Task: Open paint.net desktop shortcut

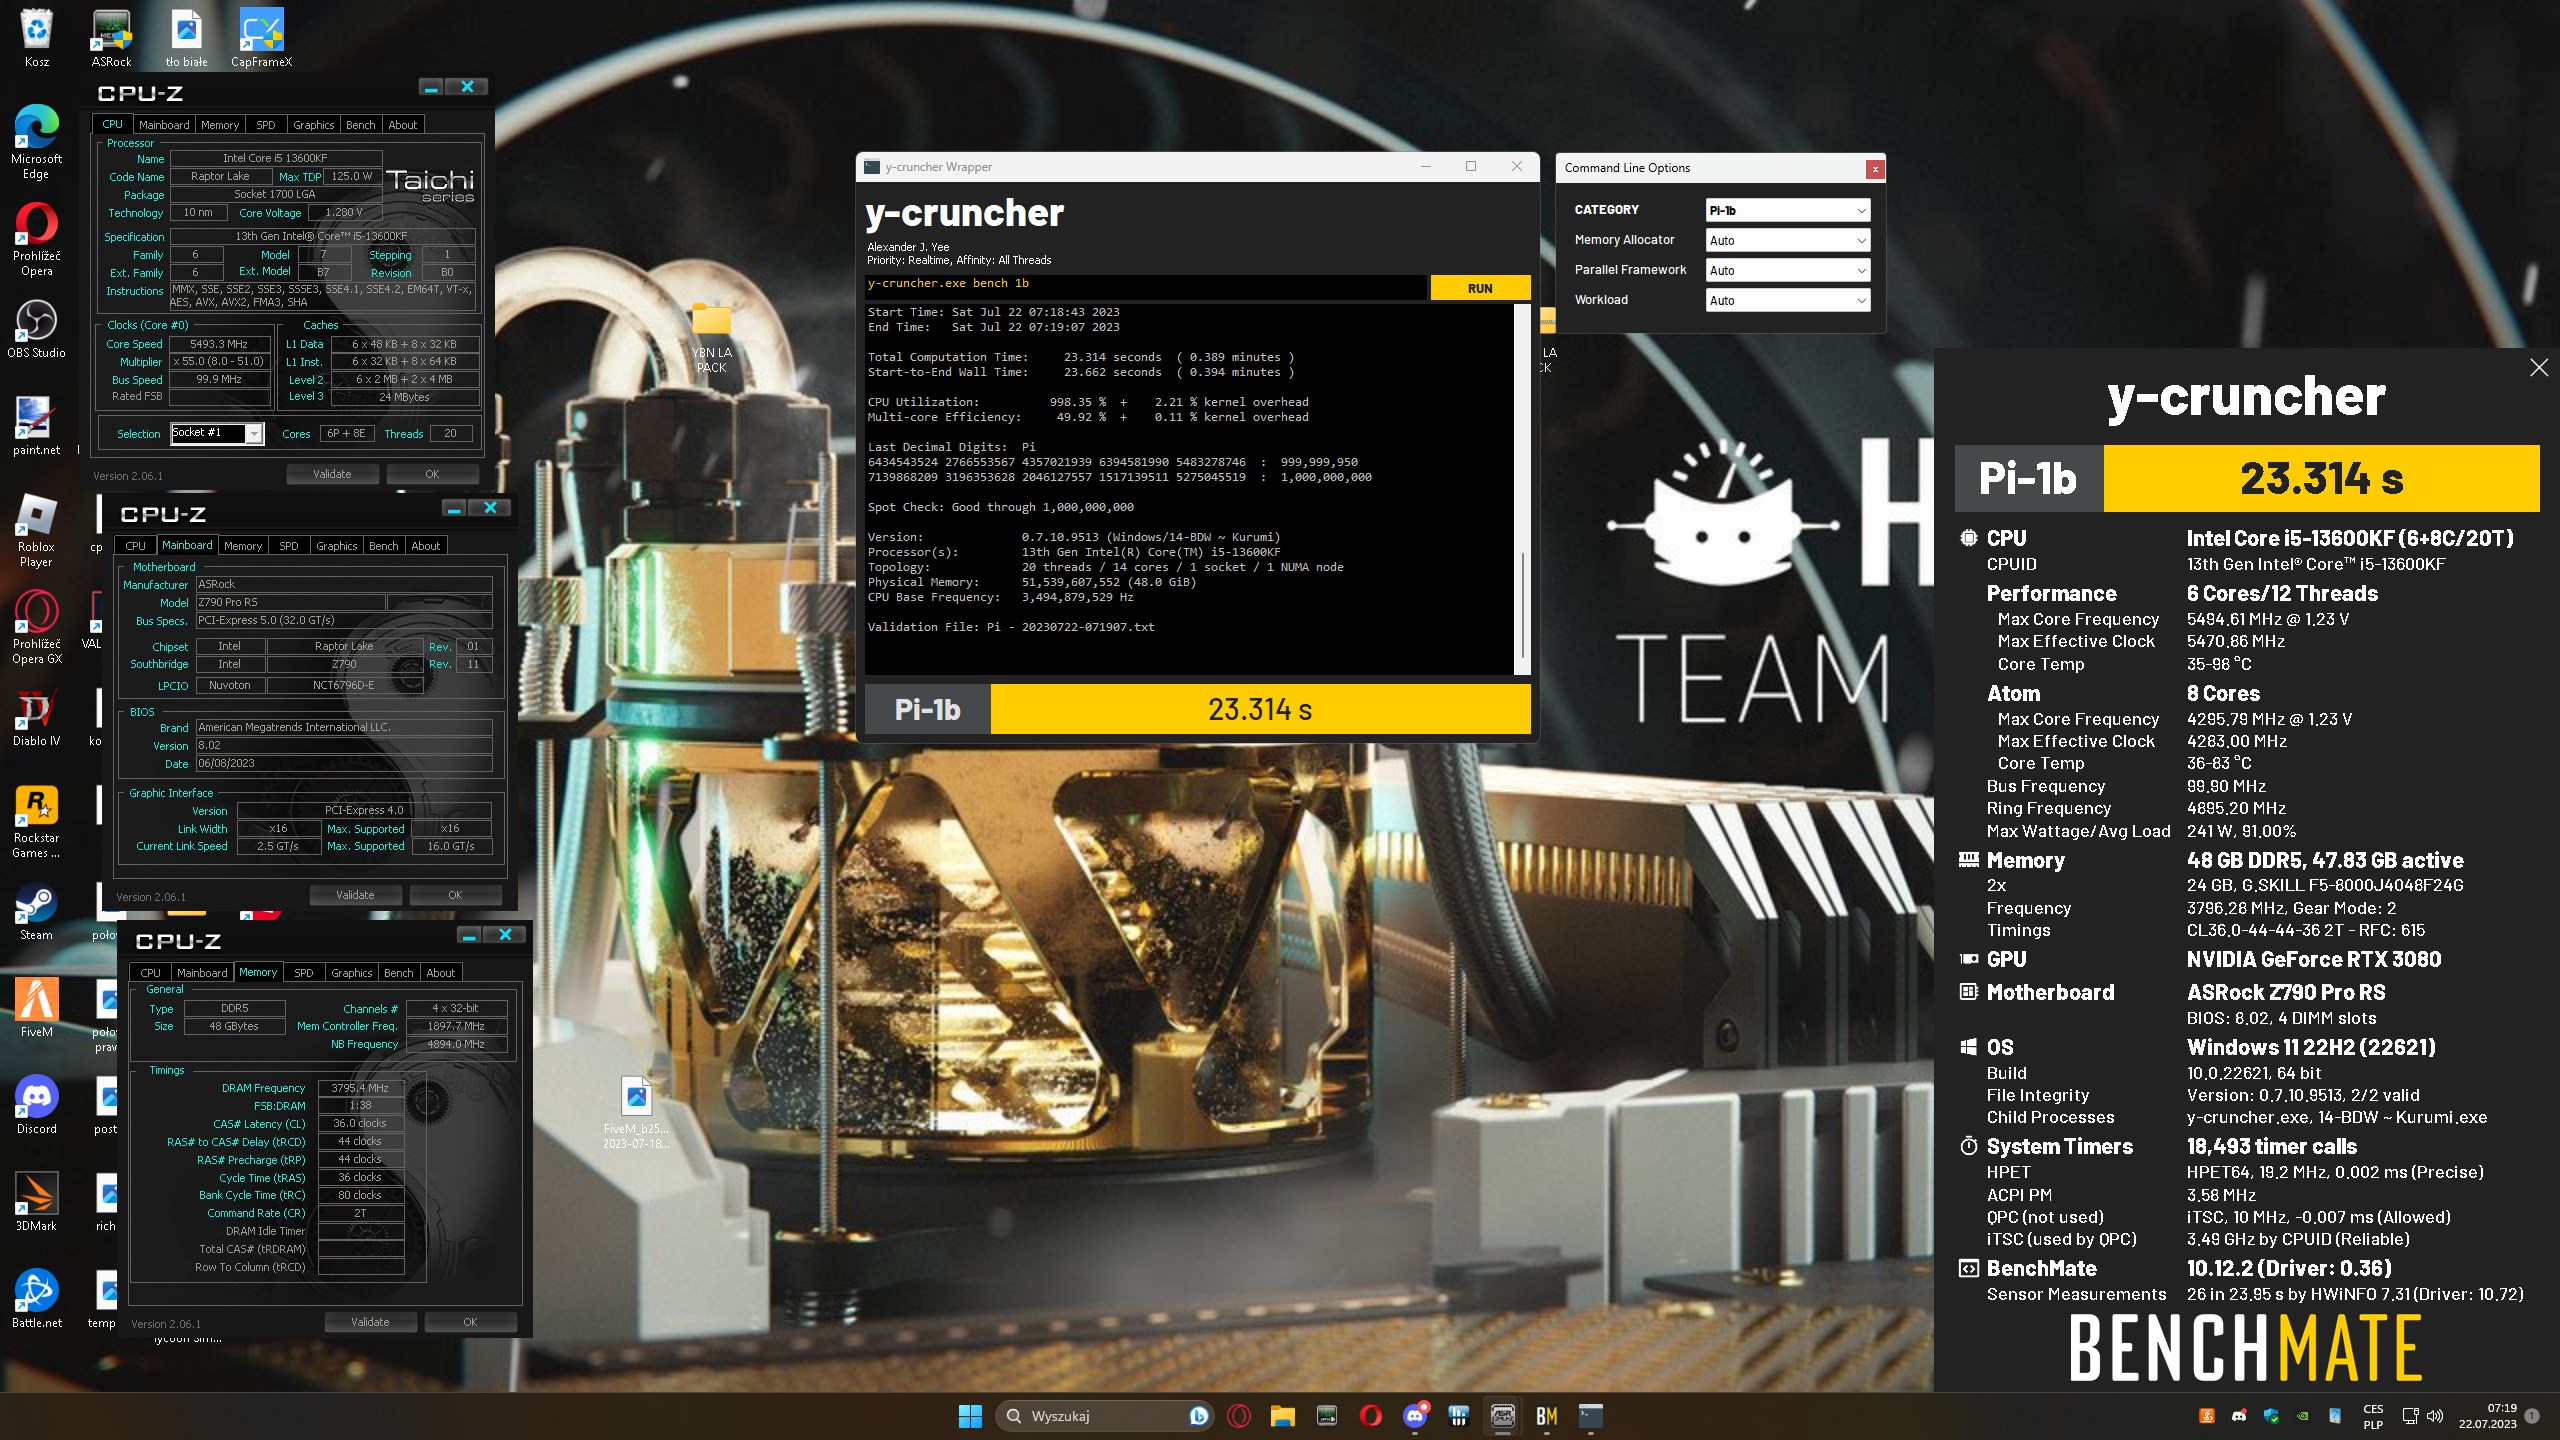Action: tap(37, 427)
